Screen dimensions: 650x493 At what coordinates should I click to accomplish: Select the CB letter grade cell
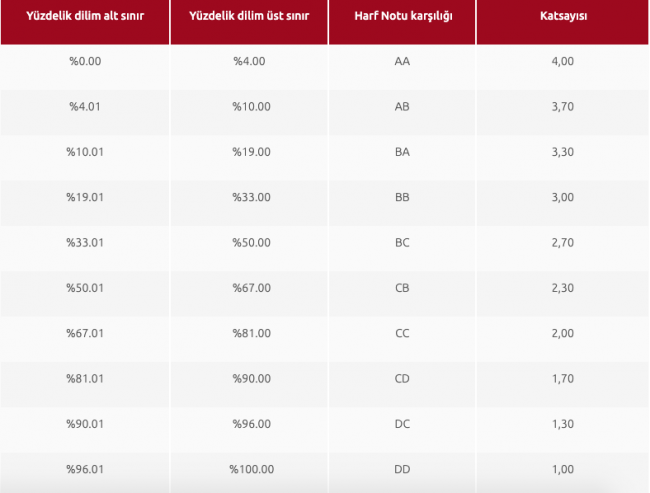tap(402, 294)
